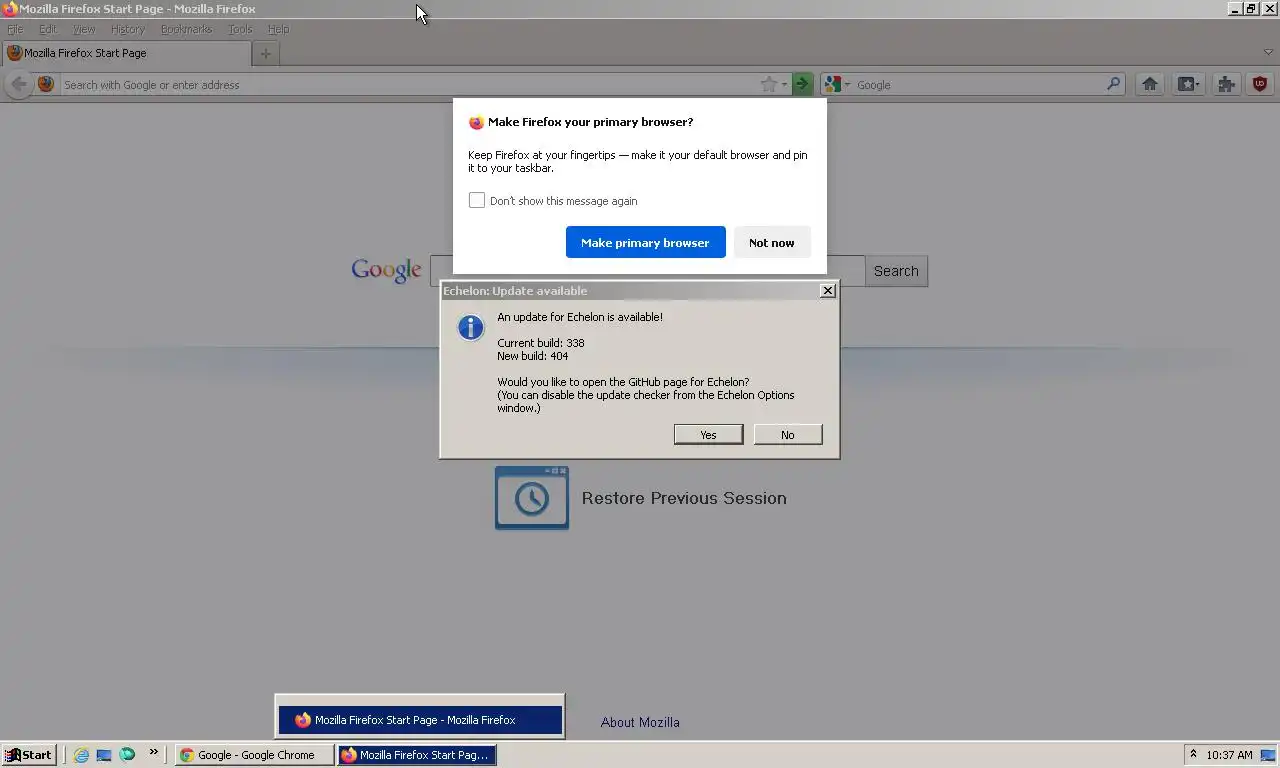Image resolution: width=1280 pixels, height=768 pixels.
Task: Click Firefox Start Page taskbar button
Action: pyautogui.click(x=416, y=755)
